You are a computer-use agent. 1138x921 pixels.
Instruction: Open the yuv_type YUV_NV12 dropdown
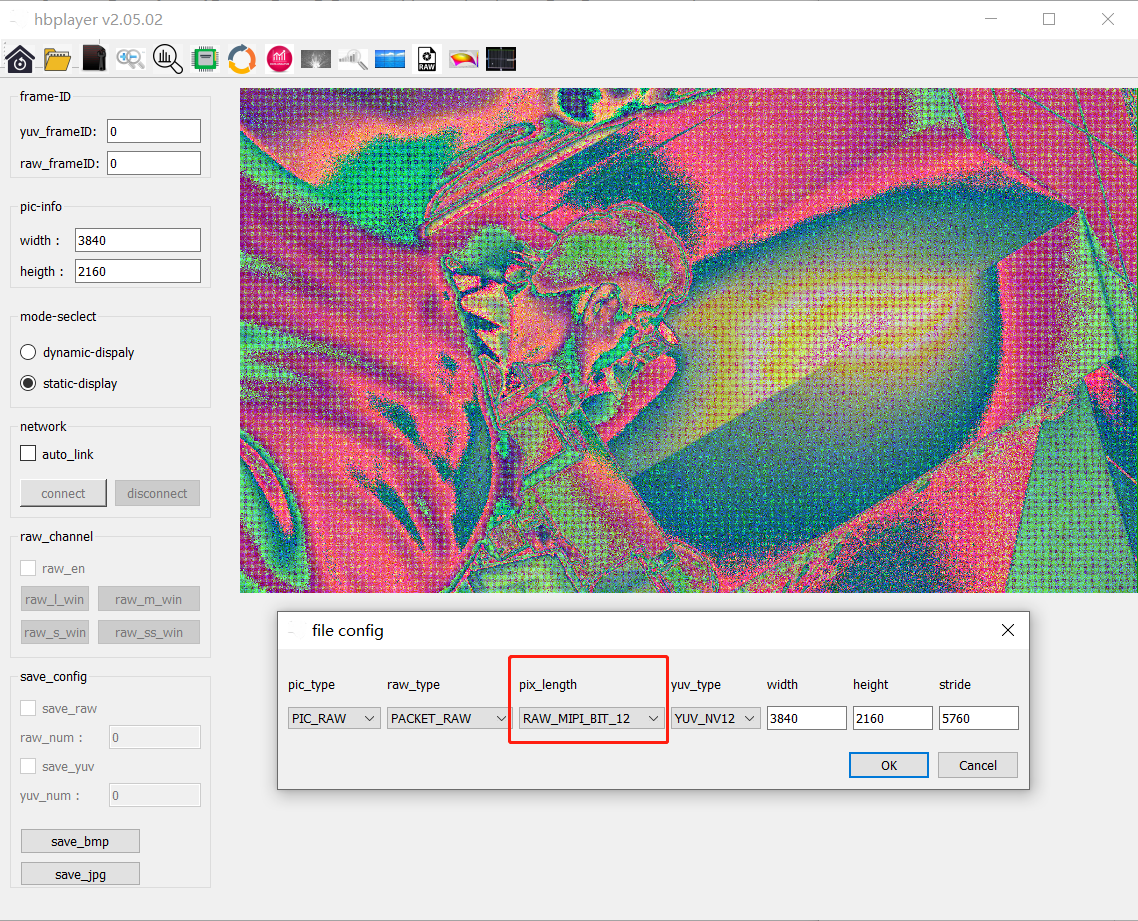point(716,718)
